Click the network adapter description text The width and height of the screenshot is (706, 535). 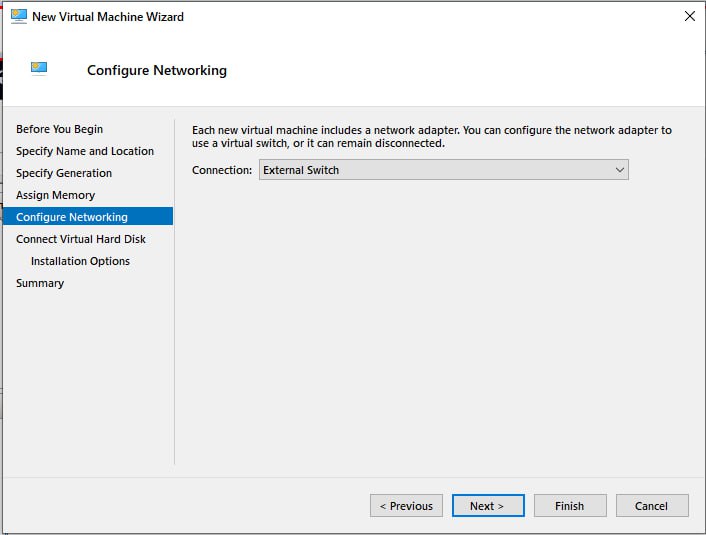[x=431, y=137]
